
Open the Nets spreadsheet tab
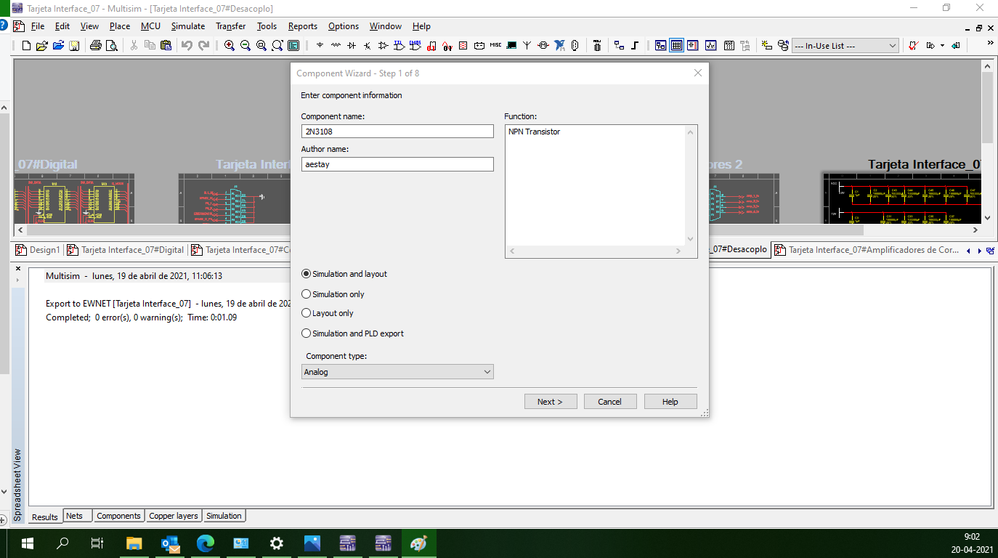74,516
